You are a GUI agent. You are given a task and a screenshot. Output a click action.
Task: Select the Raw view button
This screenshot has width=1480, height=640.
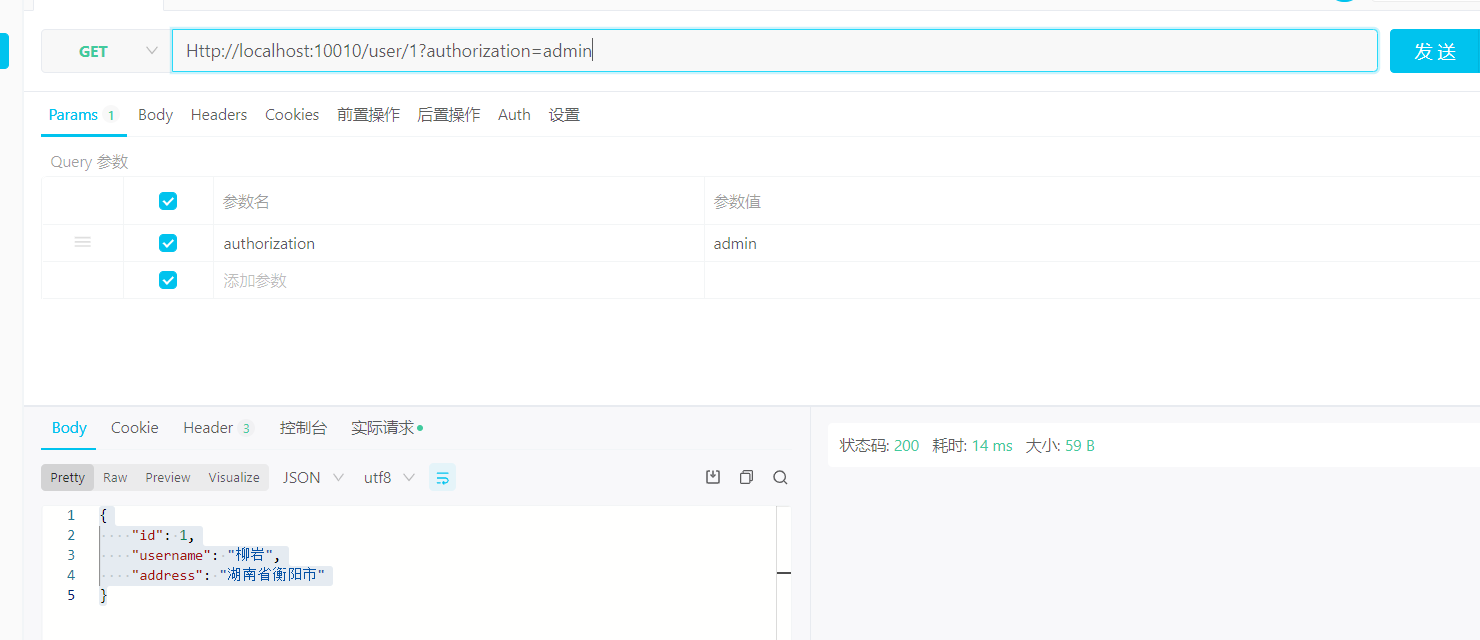click(x=115, y=477)
